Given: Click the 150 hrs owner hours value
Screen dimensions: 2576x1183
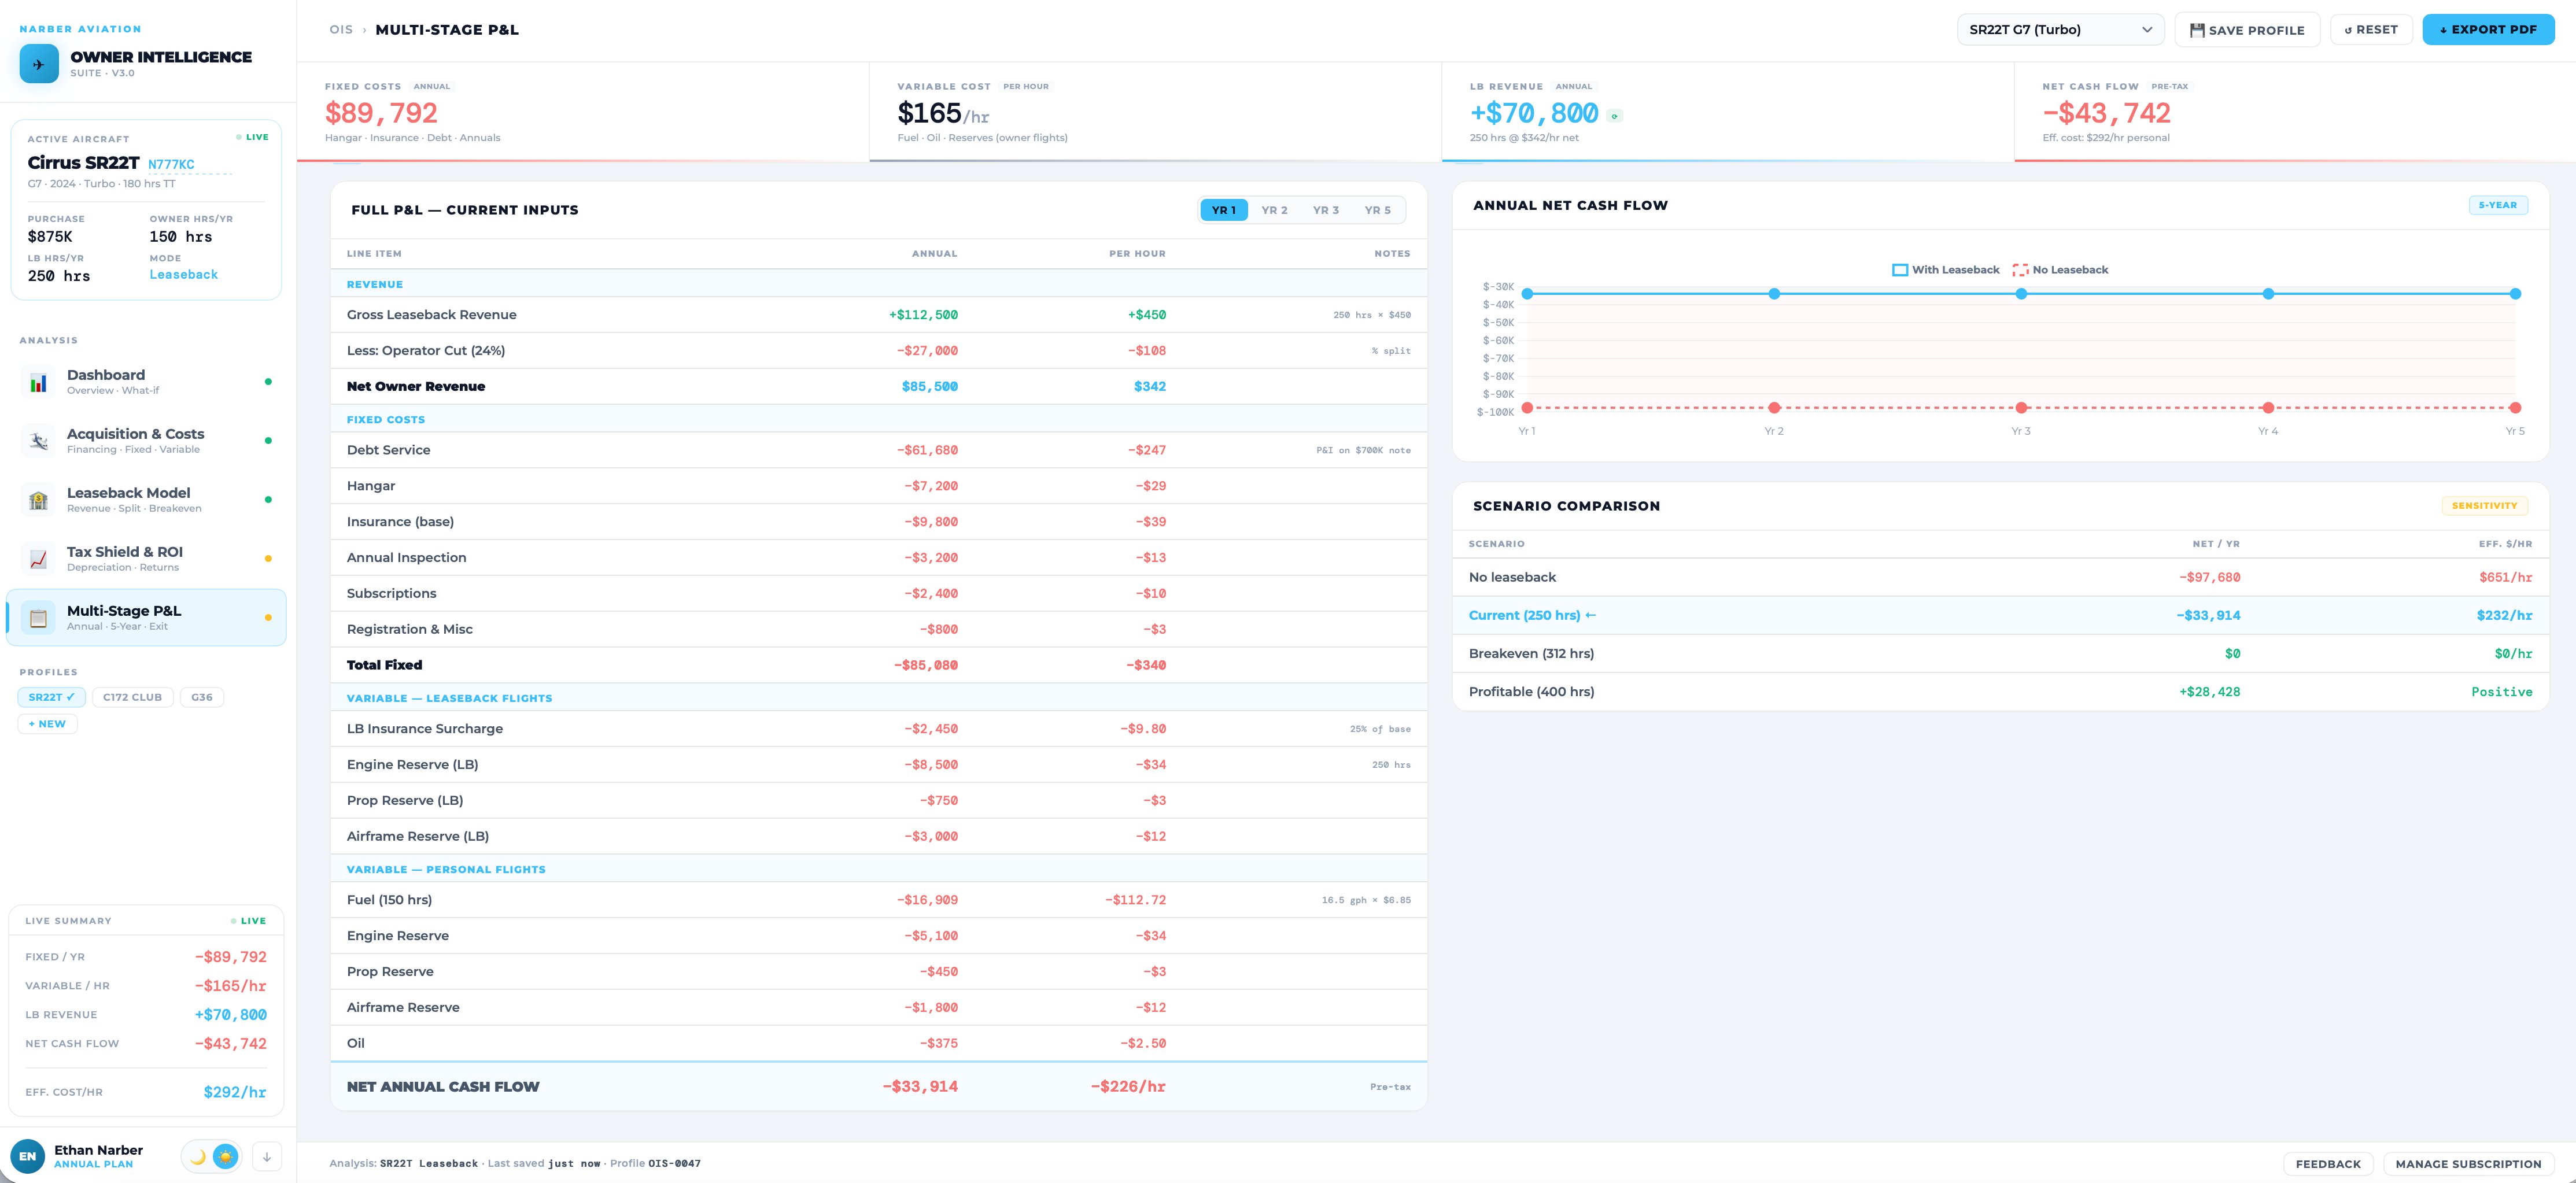Looking at the screenshot, I should (181, 237).
